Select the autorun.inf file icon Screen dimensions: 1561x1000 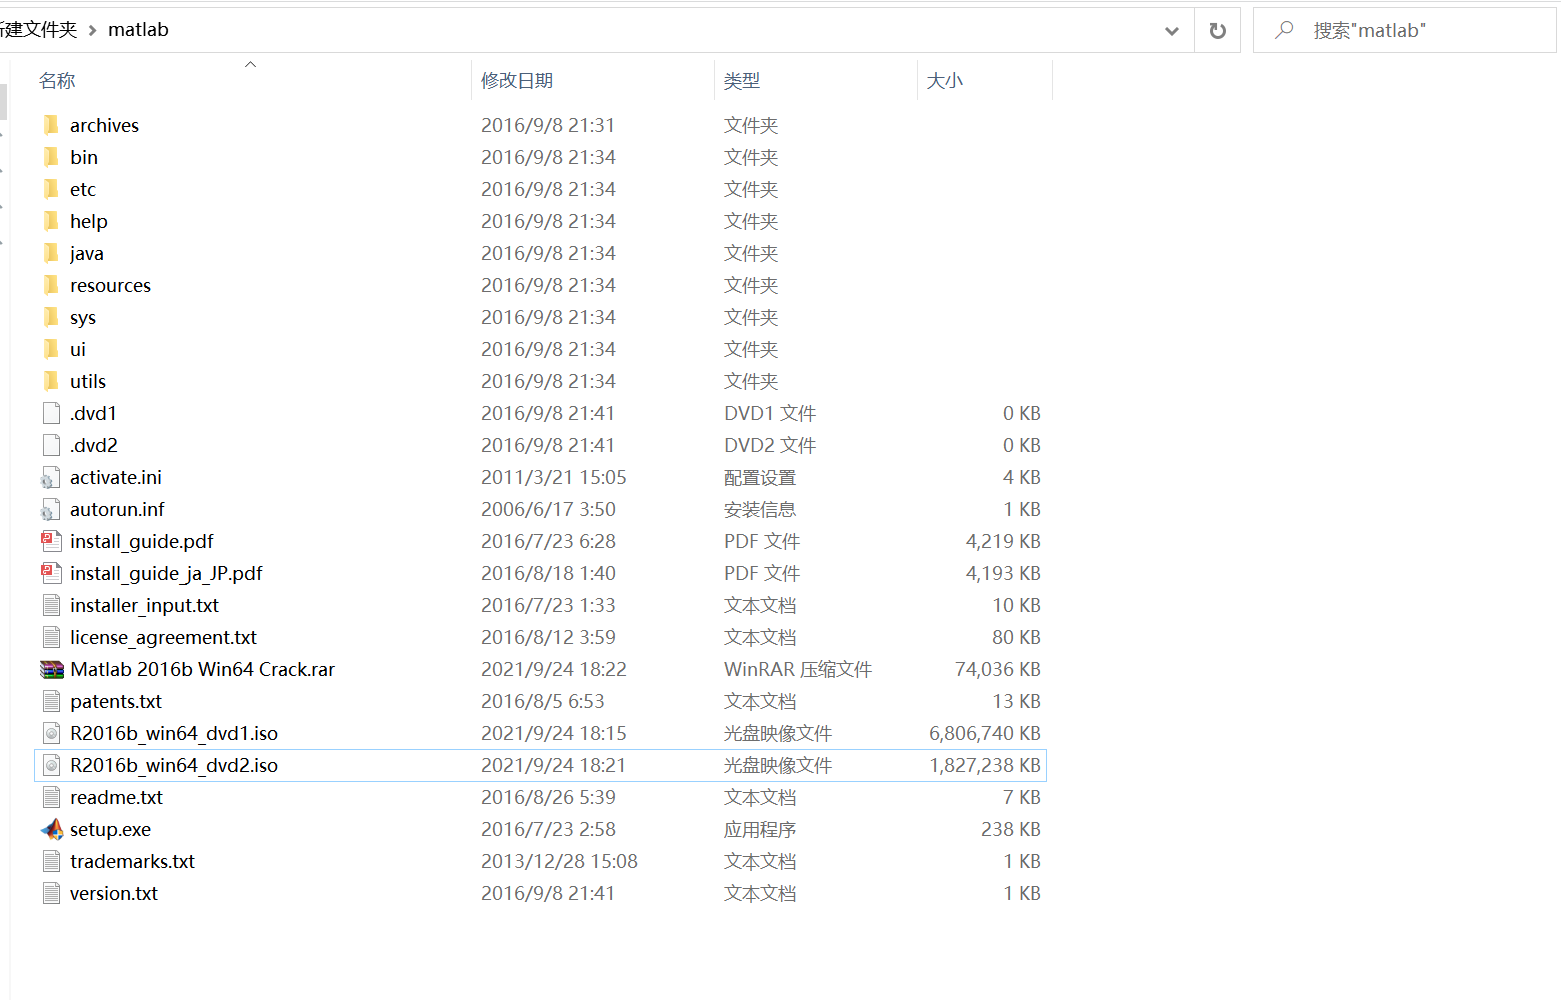[51, 509]
